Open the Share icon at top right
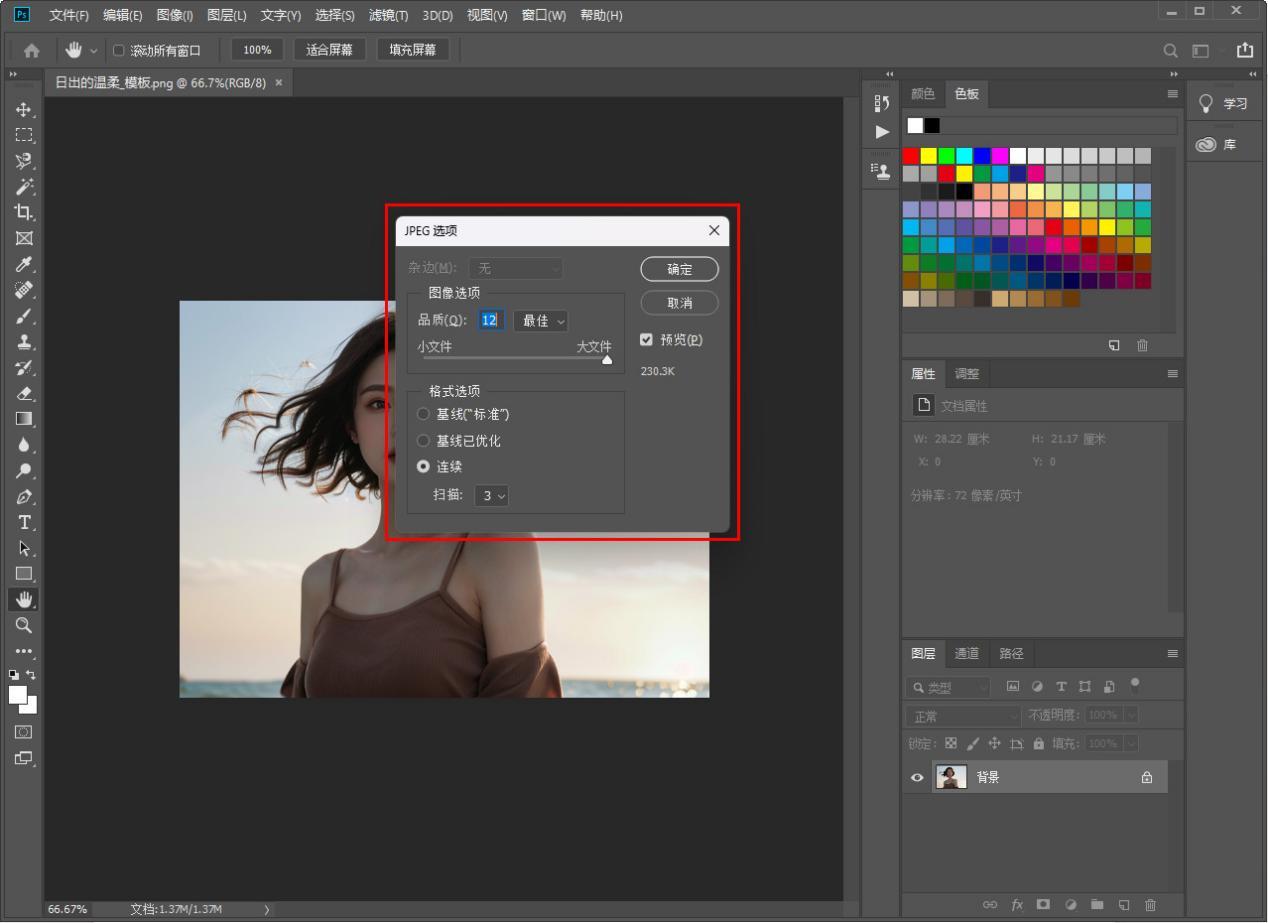This screenshot has height=923, width=1268. click(x=1245, y=50)
